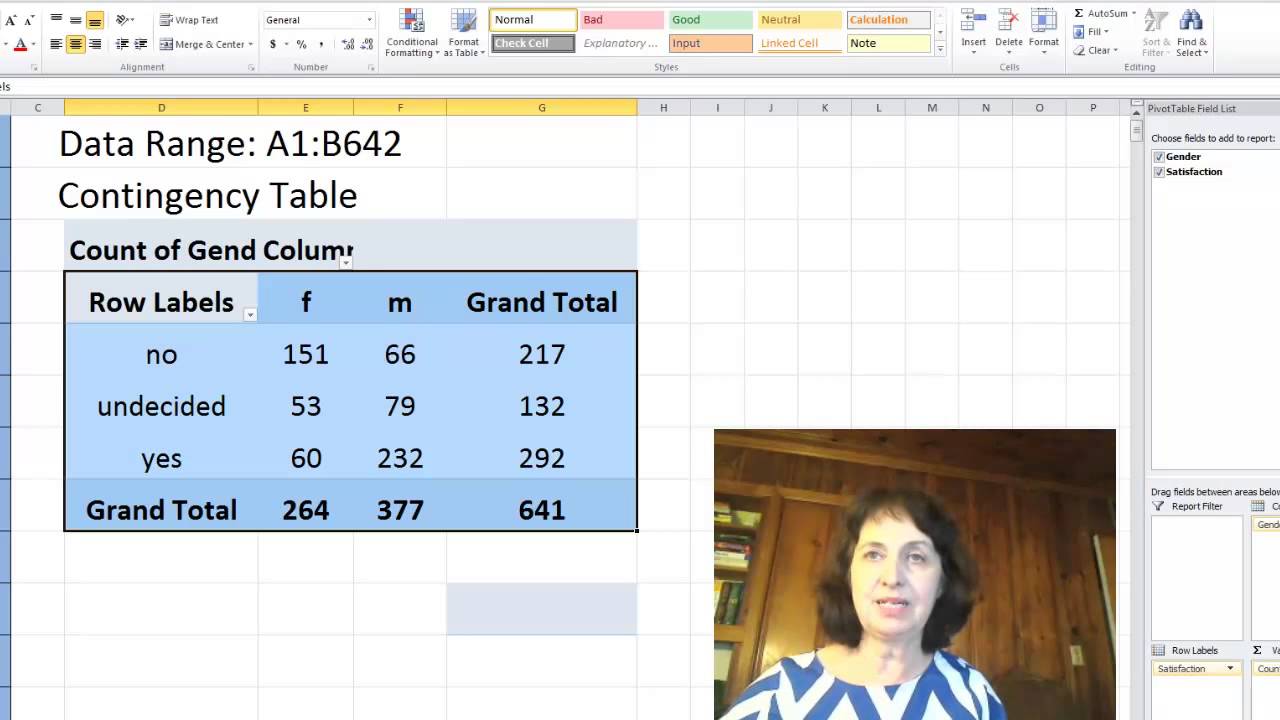The width and height of the screenshot is (1280, 720).
Task: Click cell showing 151
Action: pos(306,354)
